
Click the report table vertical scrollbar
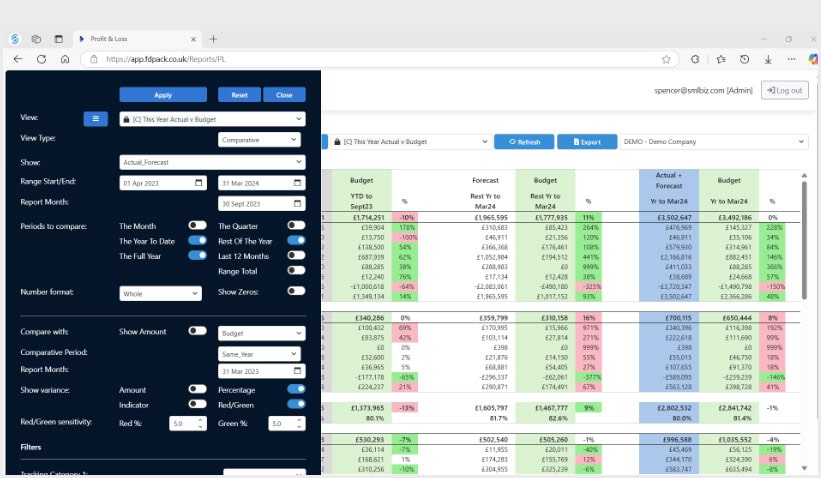804,240
